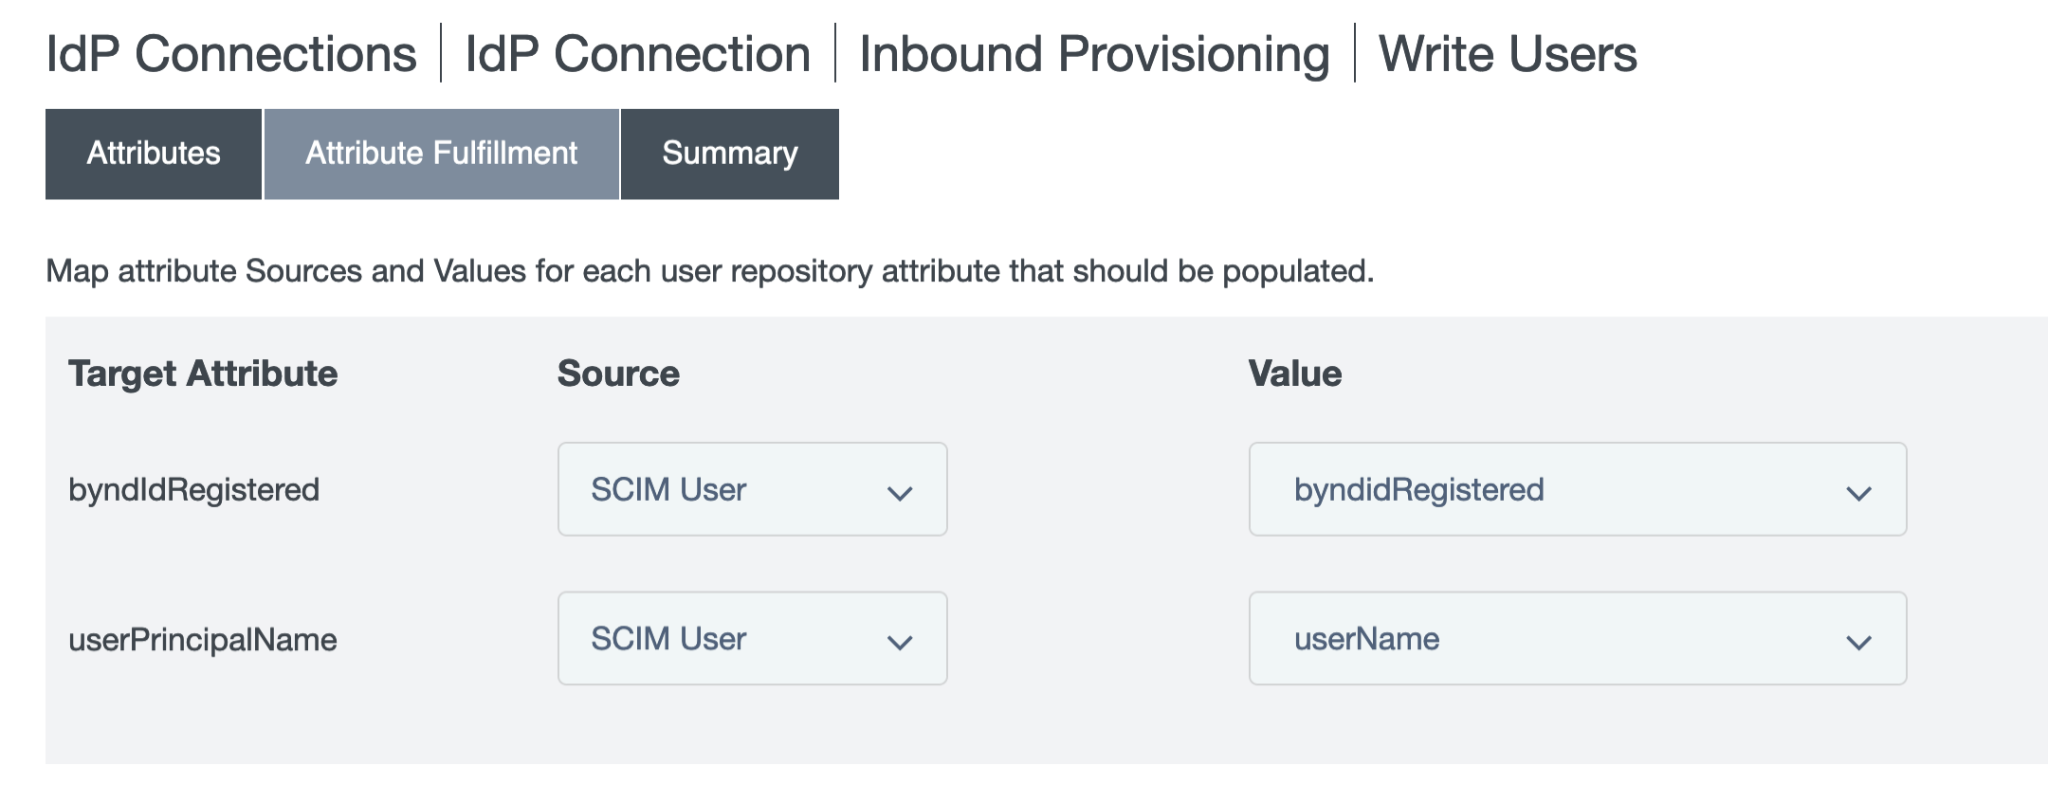
Task: Click the Value column header
Action: pos(1294,373)
